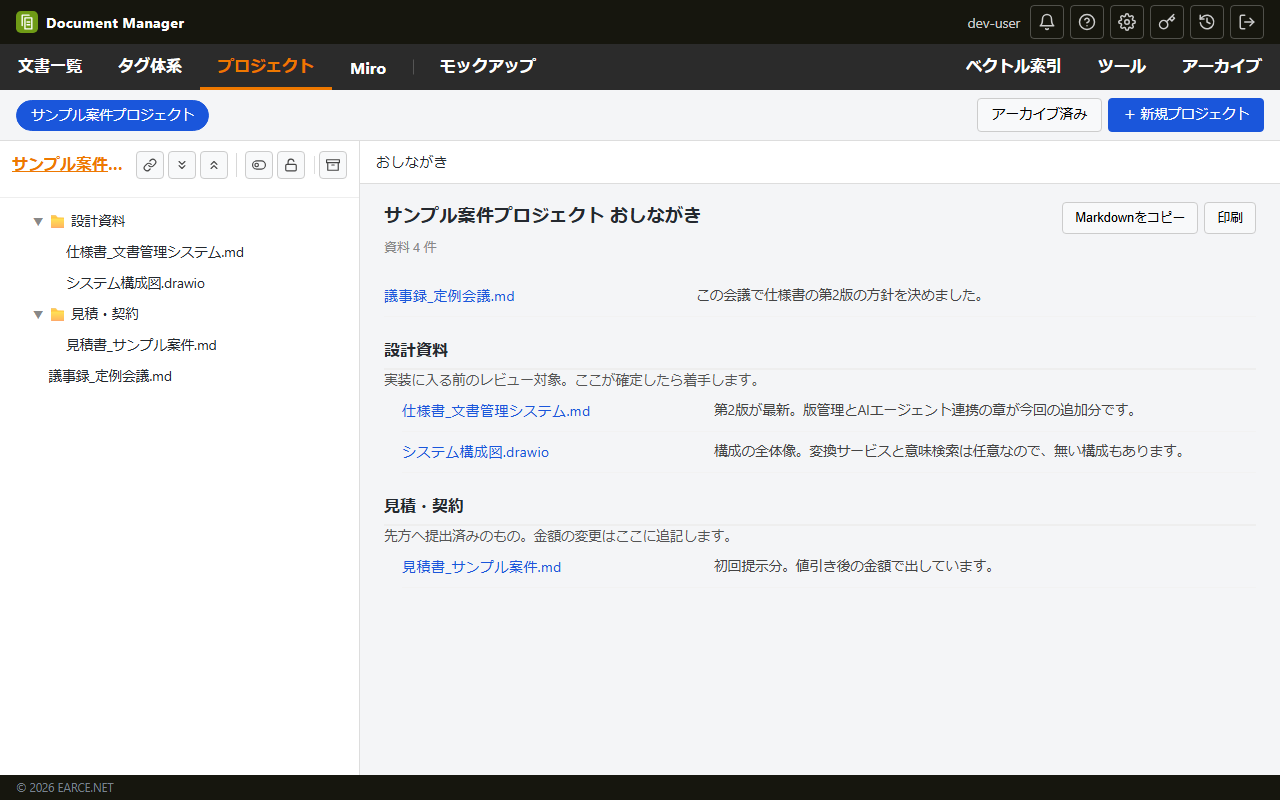1280x800 pixels.
Task: Switch to the タグ体系 tab
Action: (x=150, y=67)
